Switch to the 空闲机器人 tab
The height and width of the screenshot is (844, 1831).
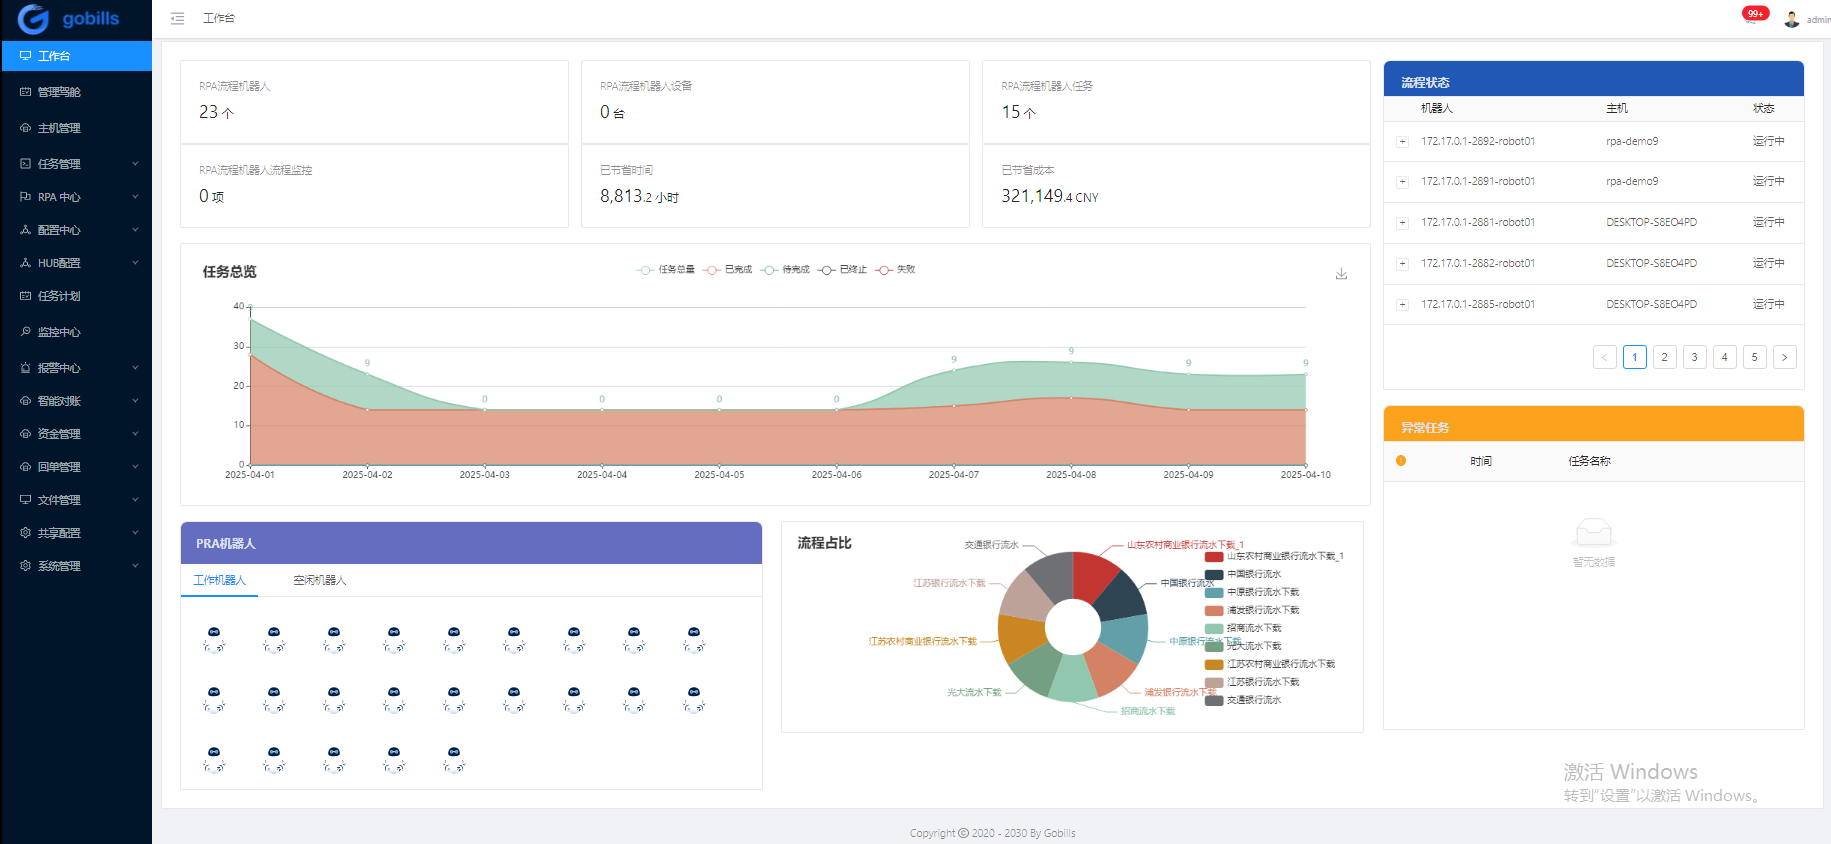pos(319,581)
